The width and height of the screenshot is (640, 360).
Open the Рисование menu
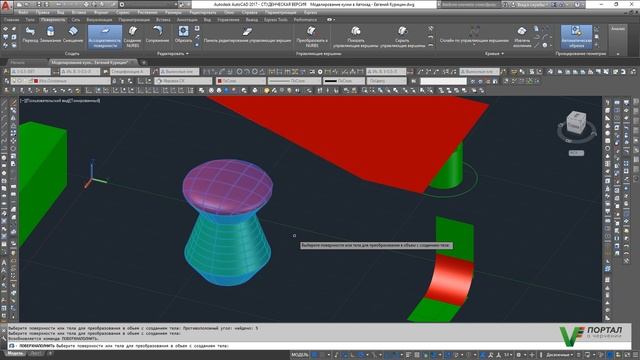[x=147, y=12]
